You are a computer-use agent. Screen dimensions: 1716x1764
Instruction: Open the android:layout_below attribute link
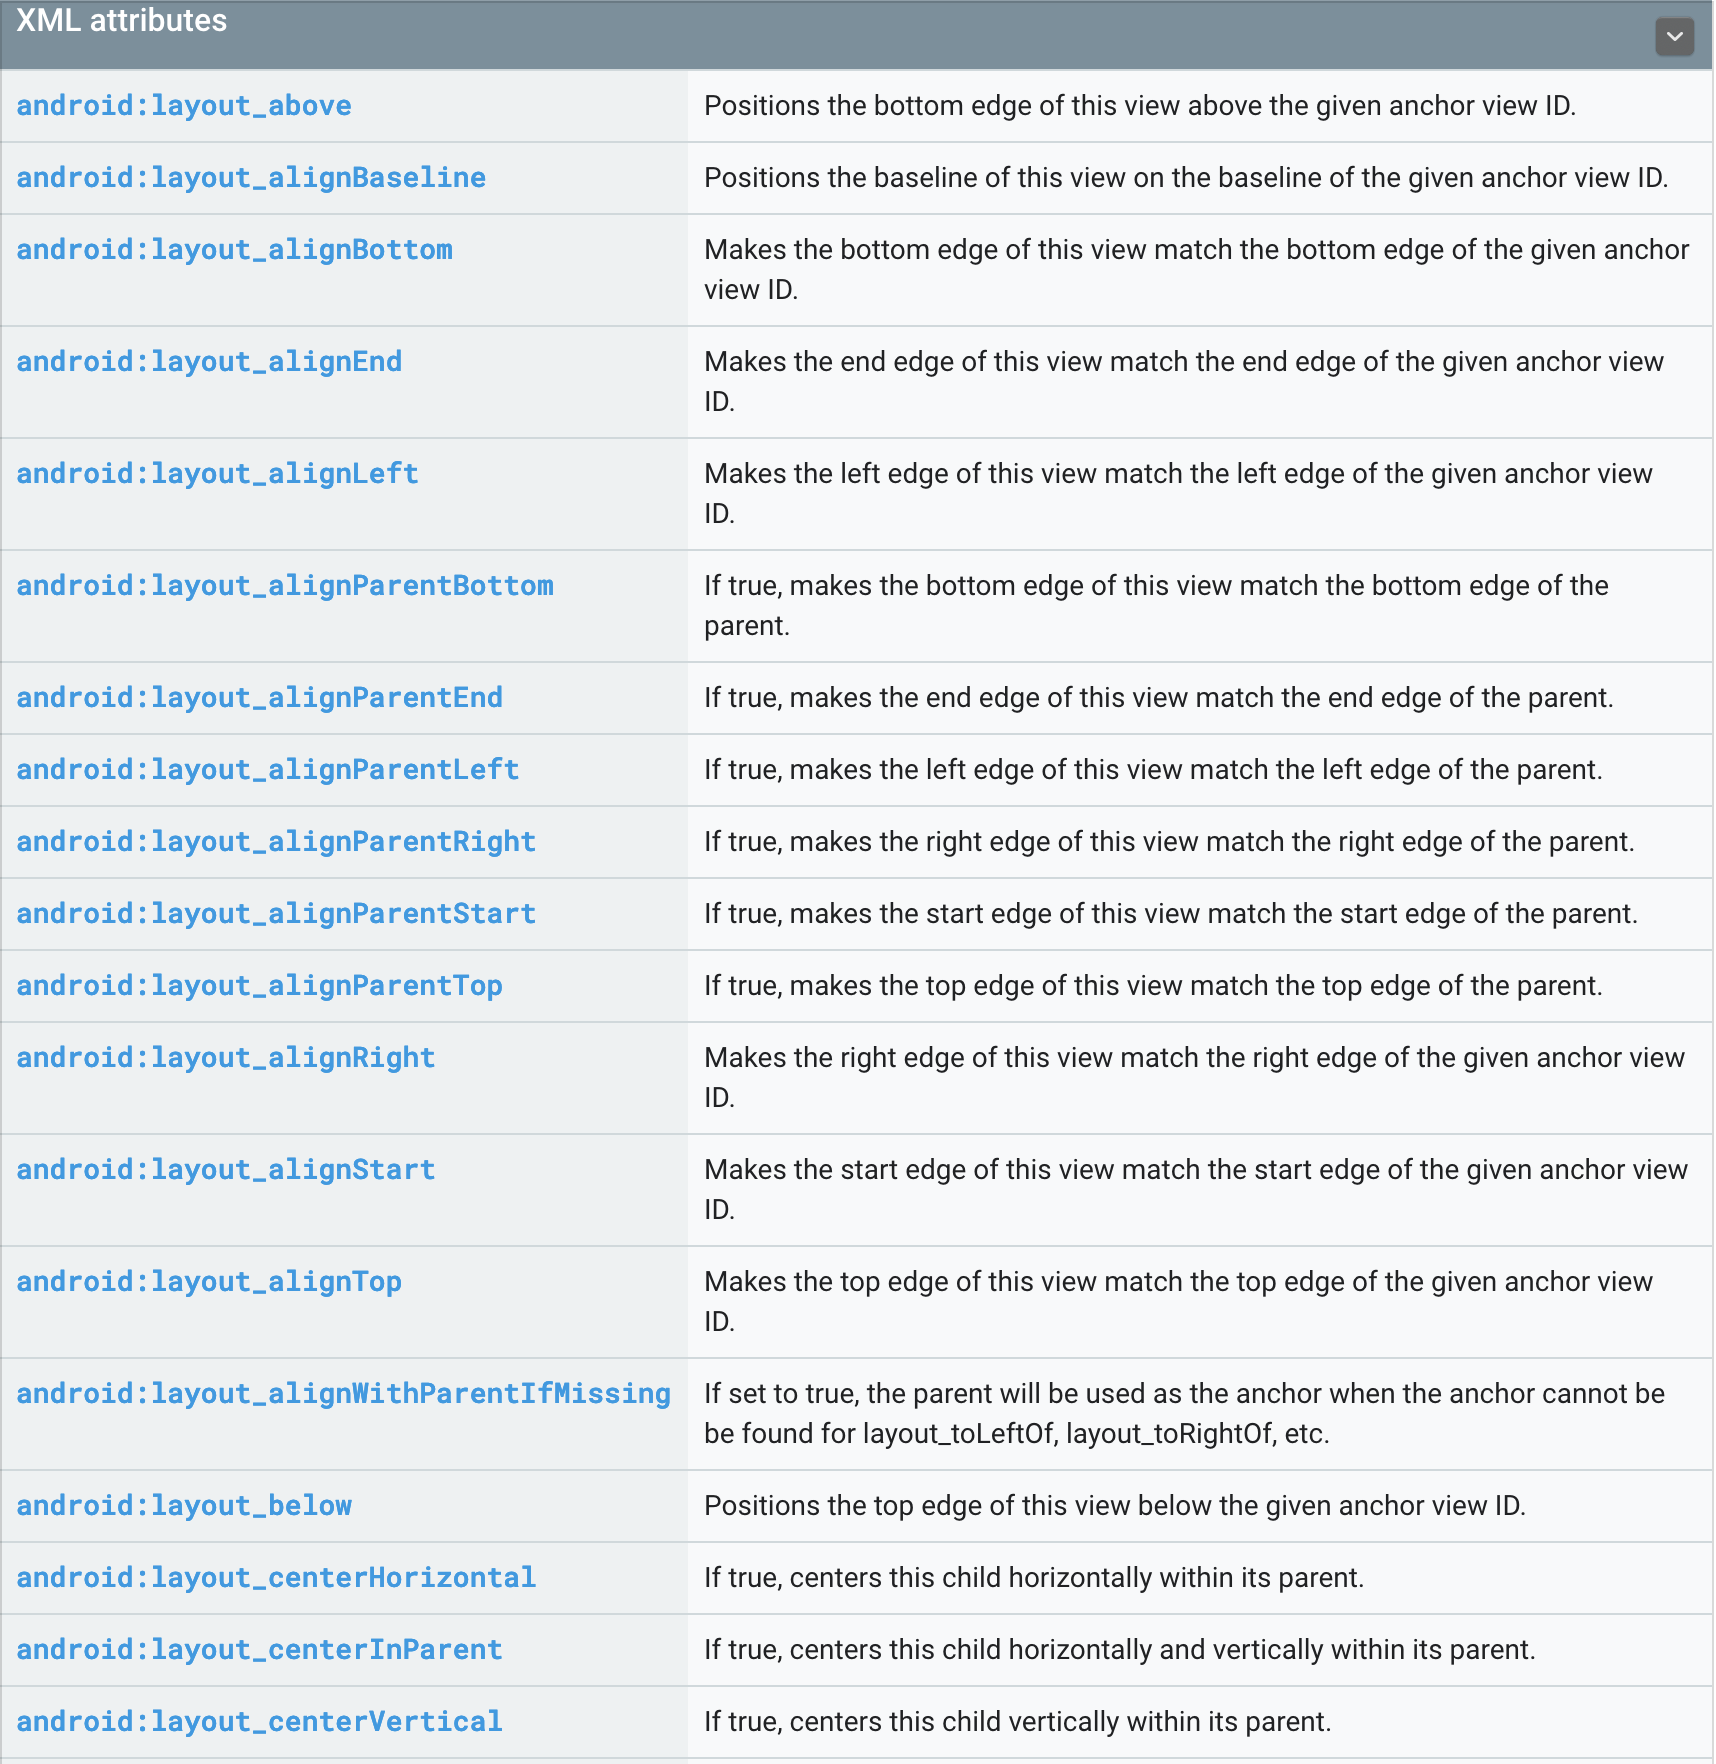184,1506
